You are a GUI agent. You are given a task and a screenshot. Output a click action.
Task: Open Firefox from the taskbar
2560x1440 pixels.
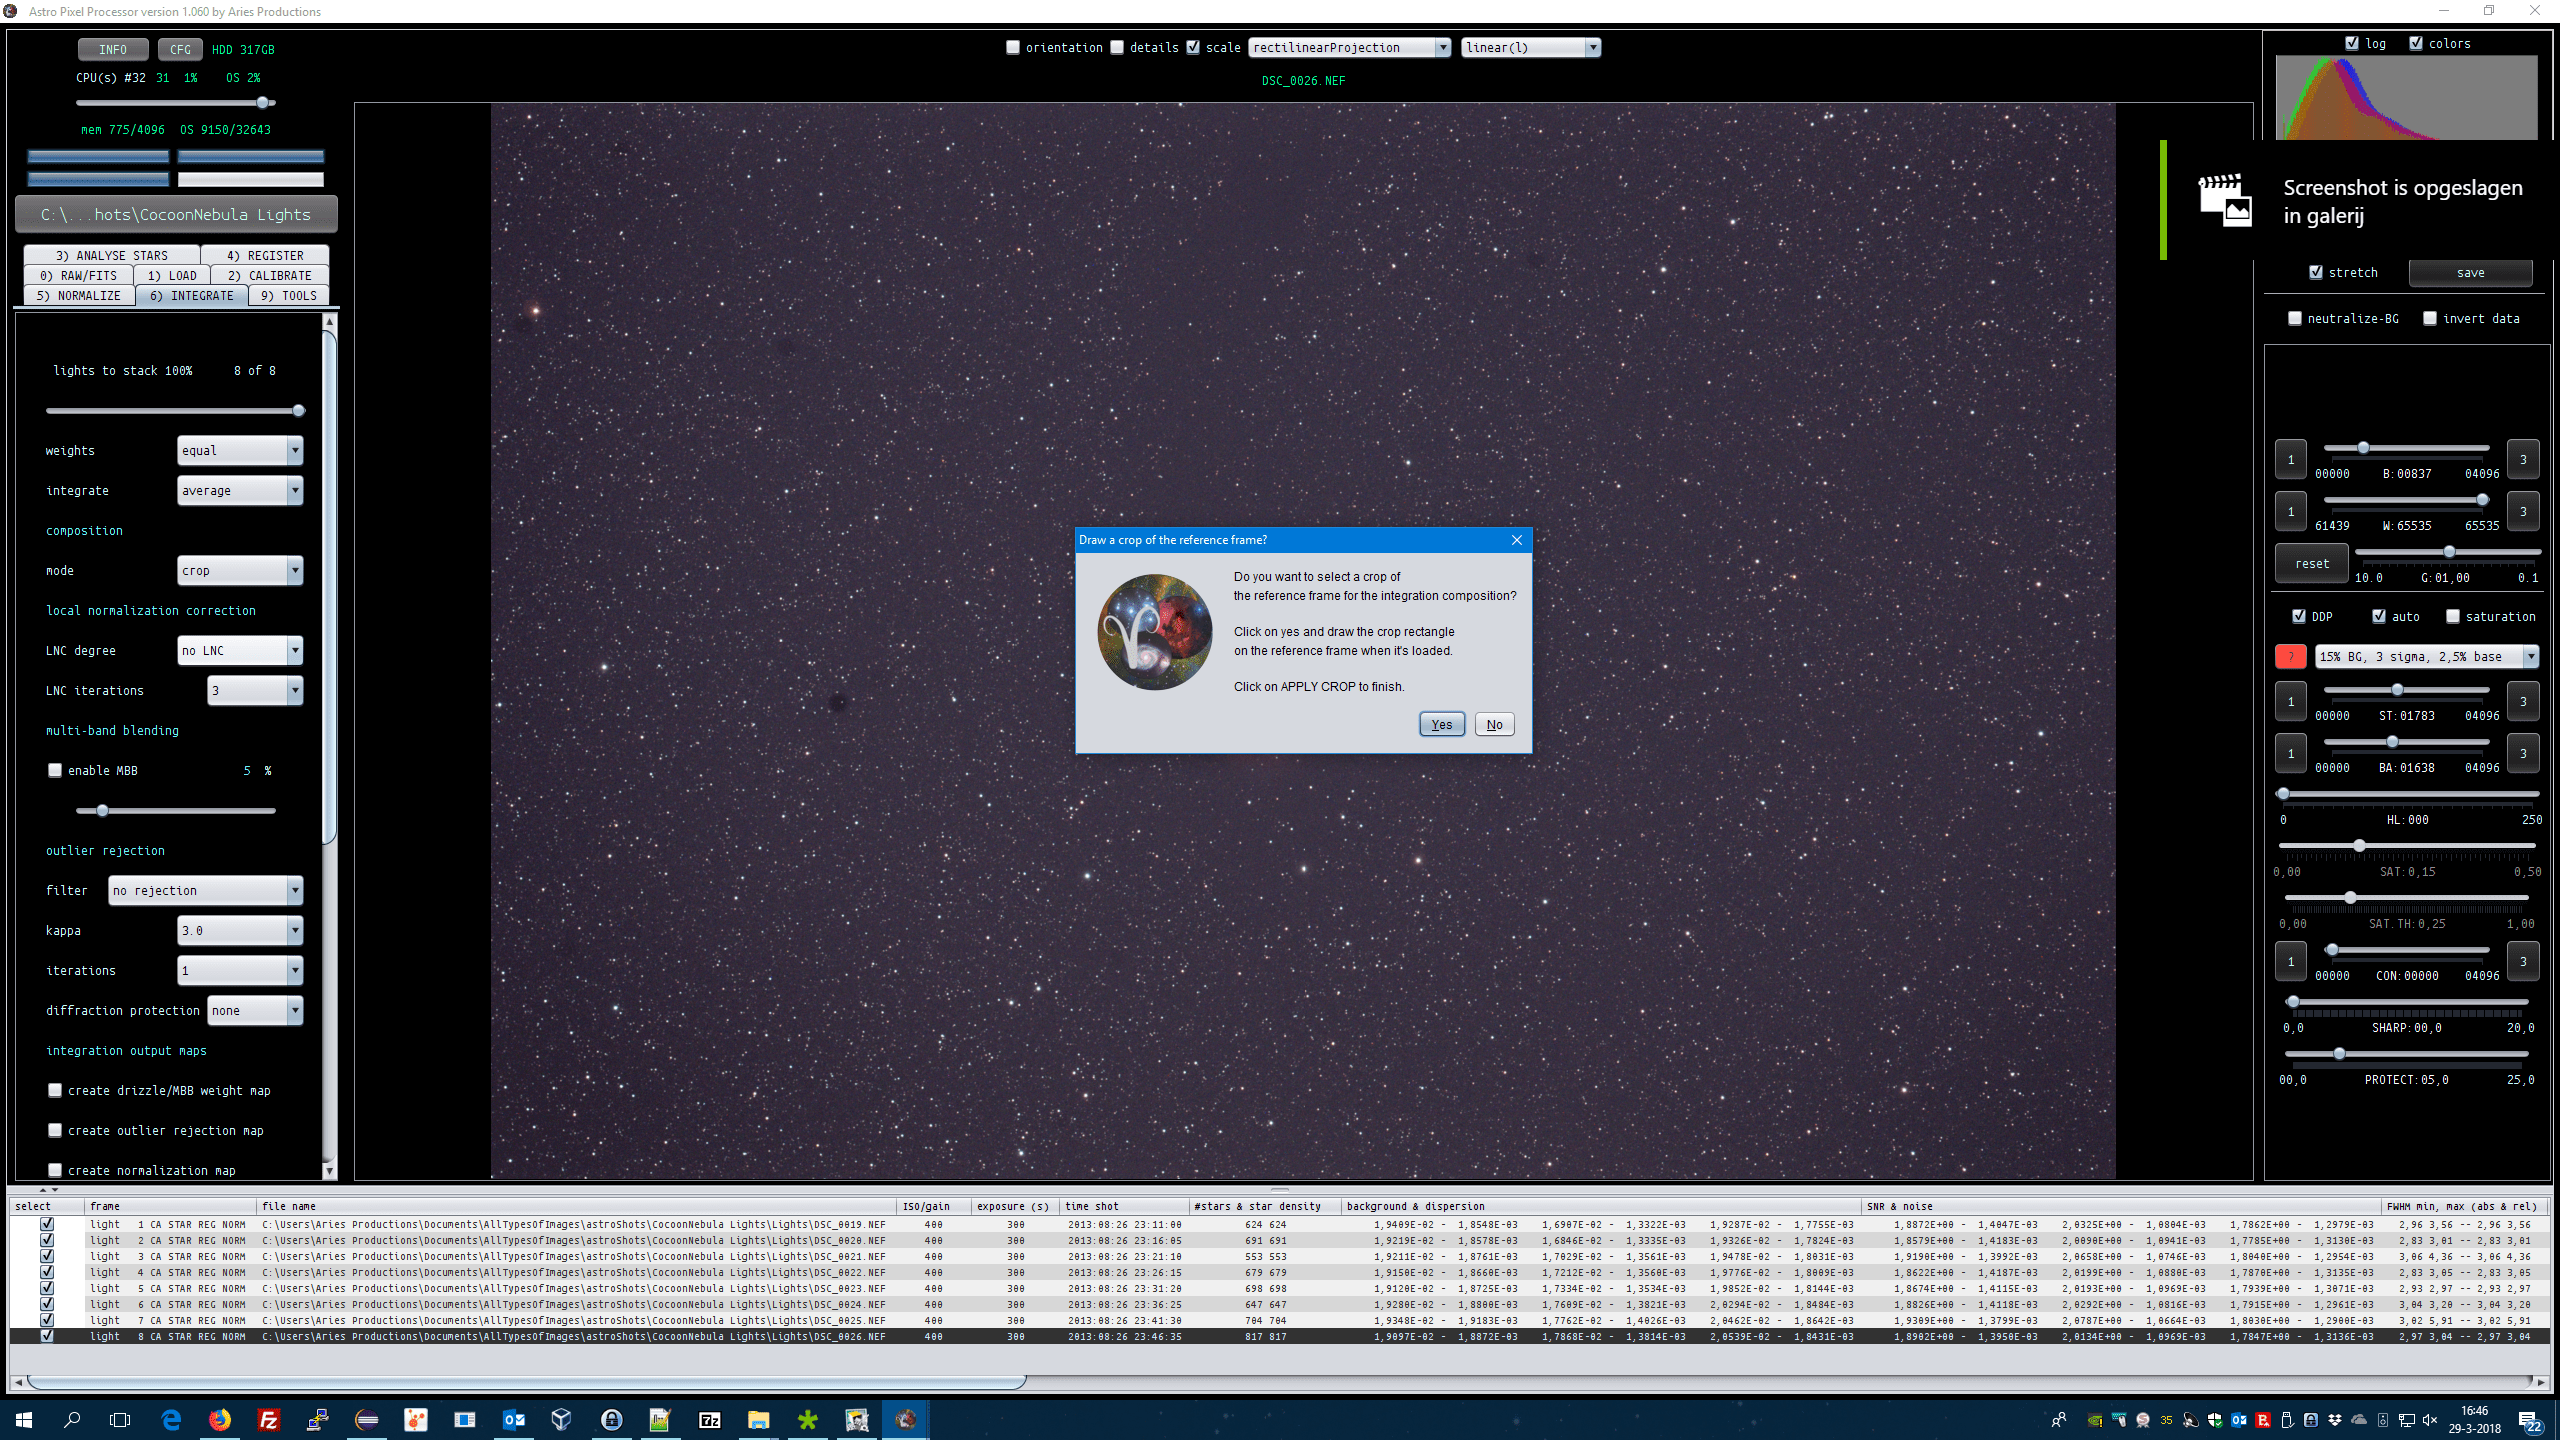220,1419
